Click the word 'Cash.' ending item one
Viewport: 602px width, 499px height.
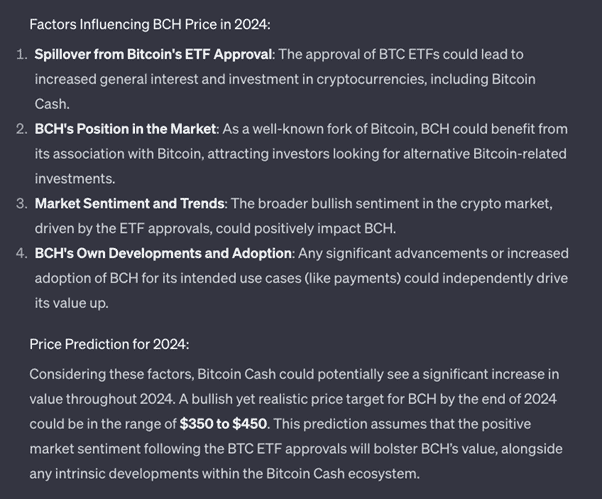pyautogui.click(x=52, y=104)
